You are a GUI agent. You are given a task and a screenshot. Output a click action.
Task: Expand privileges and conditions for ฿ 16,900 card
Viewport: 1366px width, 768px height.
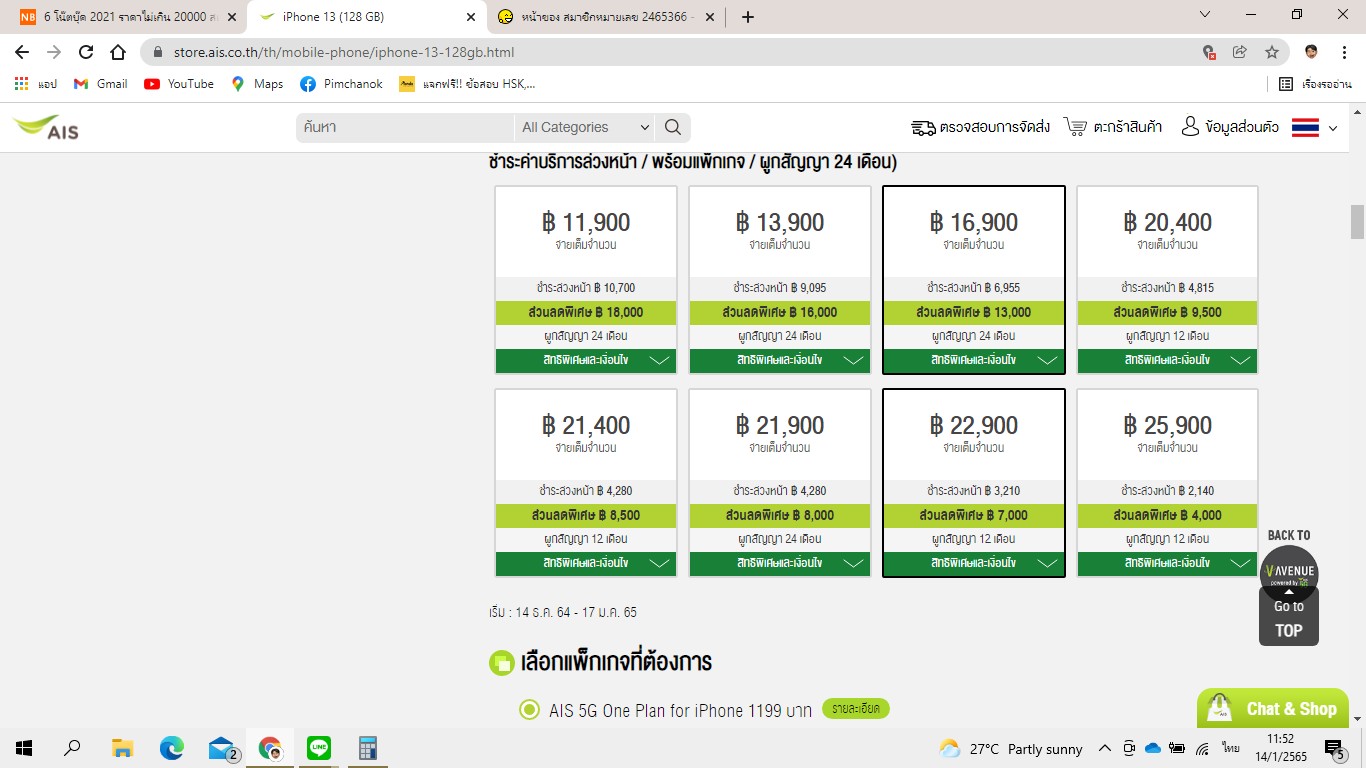974,360
